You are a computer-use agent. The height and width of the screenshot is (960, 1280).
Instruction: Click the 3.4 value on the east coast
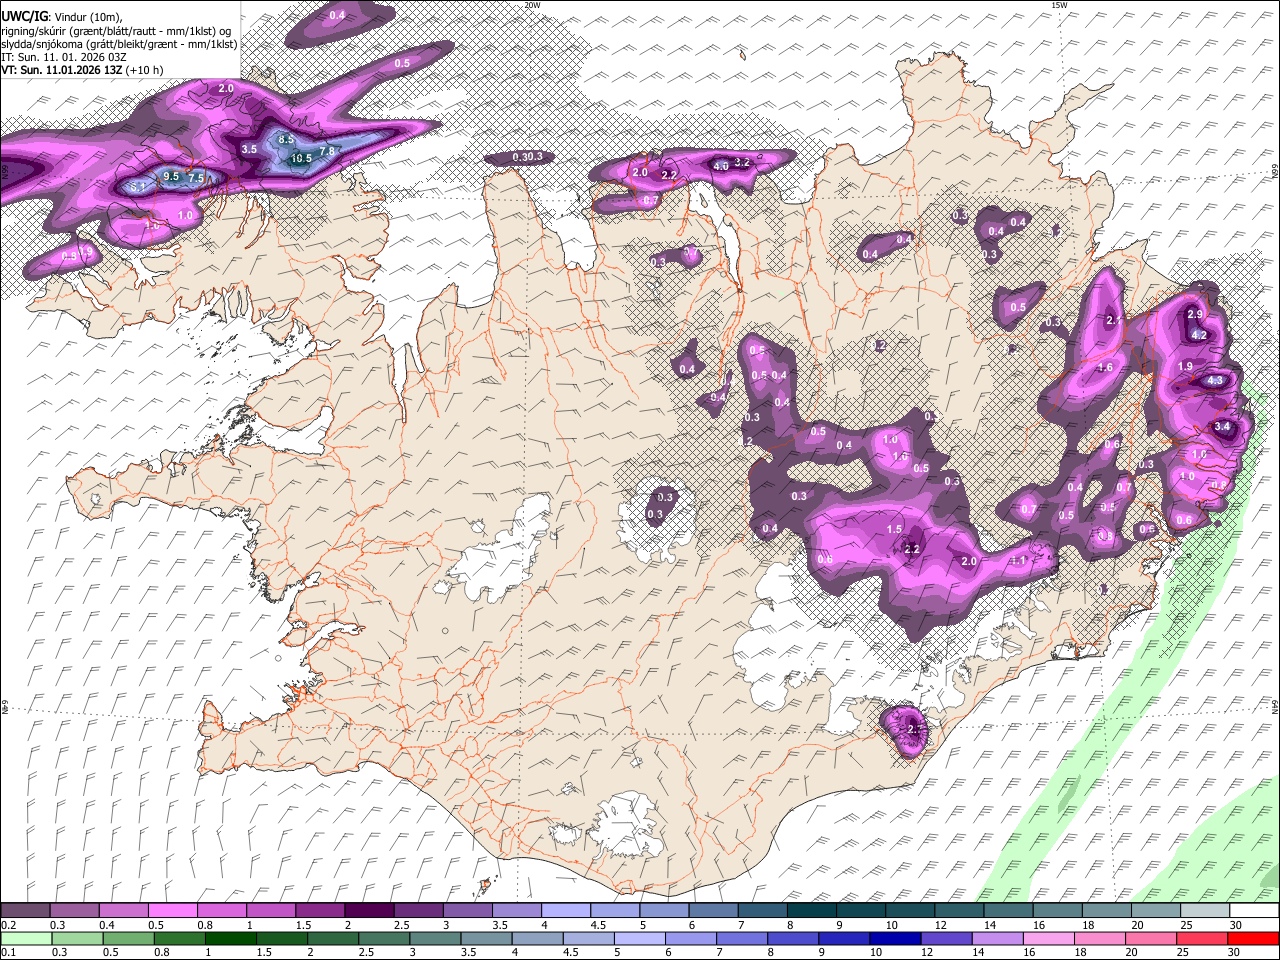coord(1222,426)
